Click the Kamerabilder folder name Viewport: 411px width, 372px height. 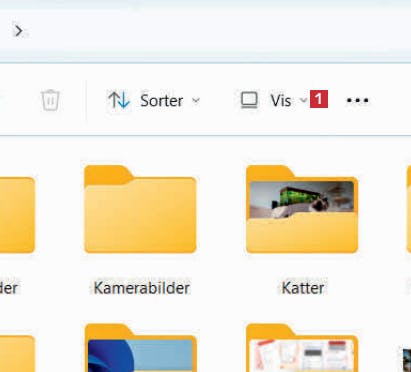(x=142, y=288)
